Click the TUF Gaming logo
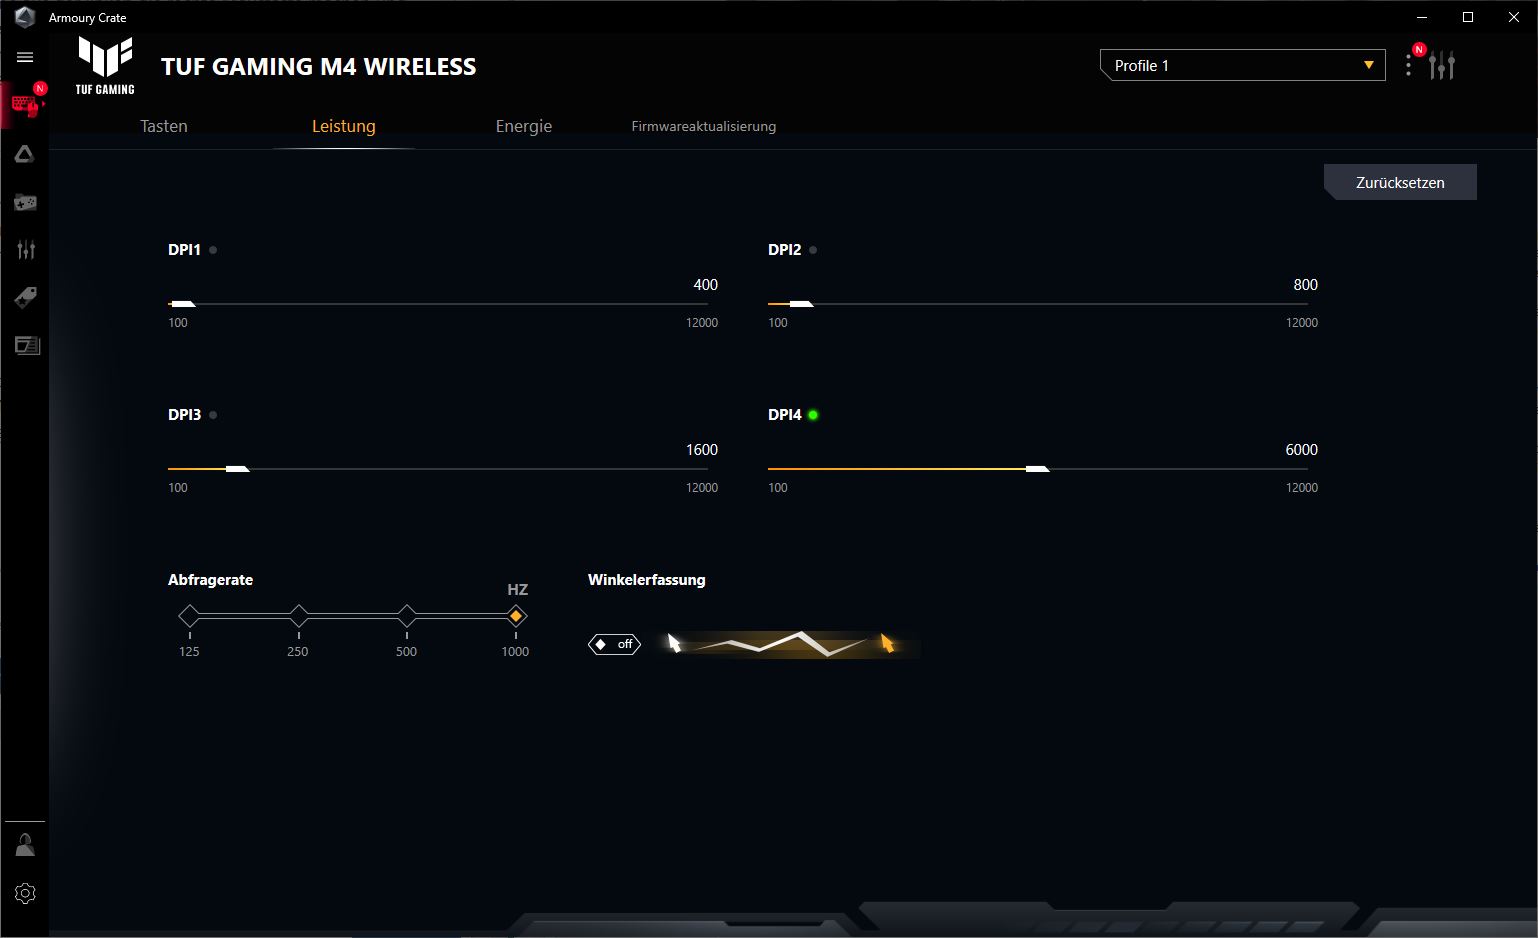Screen dimensions: 1538x938 pos(105,66)
